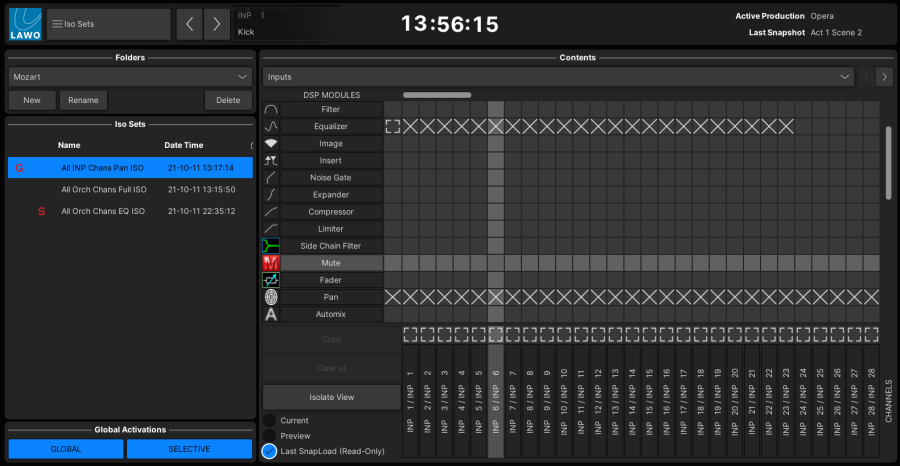This screenshot has width=900, height=466.
Task: Open the Iso Sets page menu
Action: (x=109, y=24)
